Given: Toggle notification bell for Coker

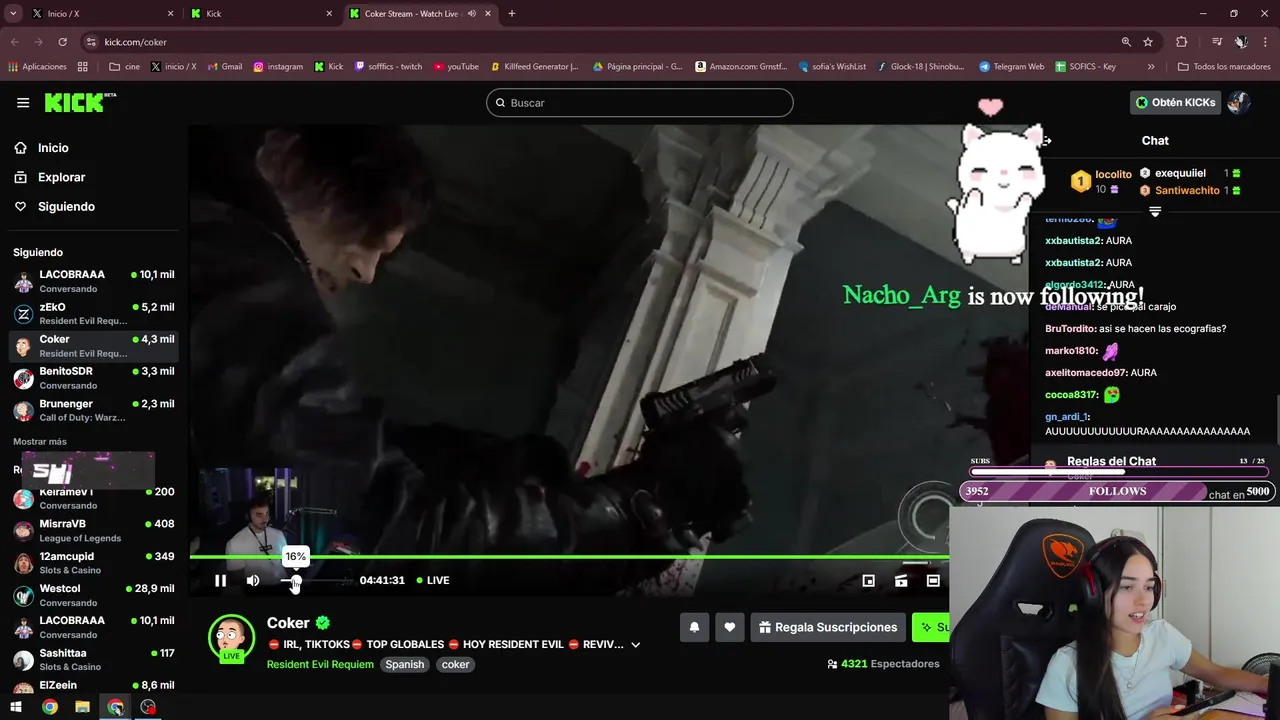Looking at the screenshot, I should tap(694, 627).
